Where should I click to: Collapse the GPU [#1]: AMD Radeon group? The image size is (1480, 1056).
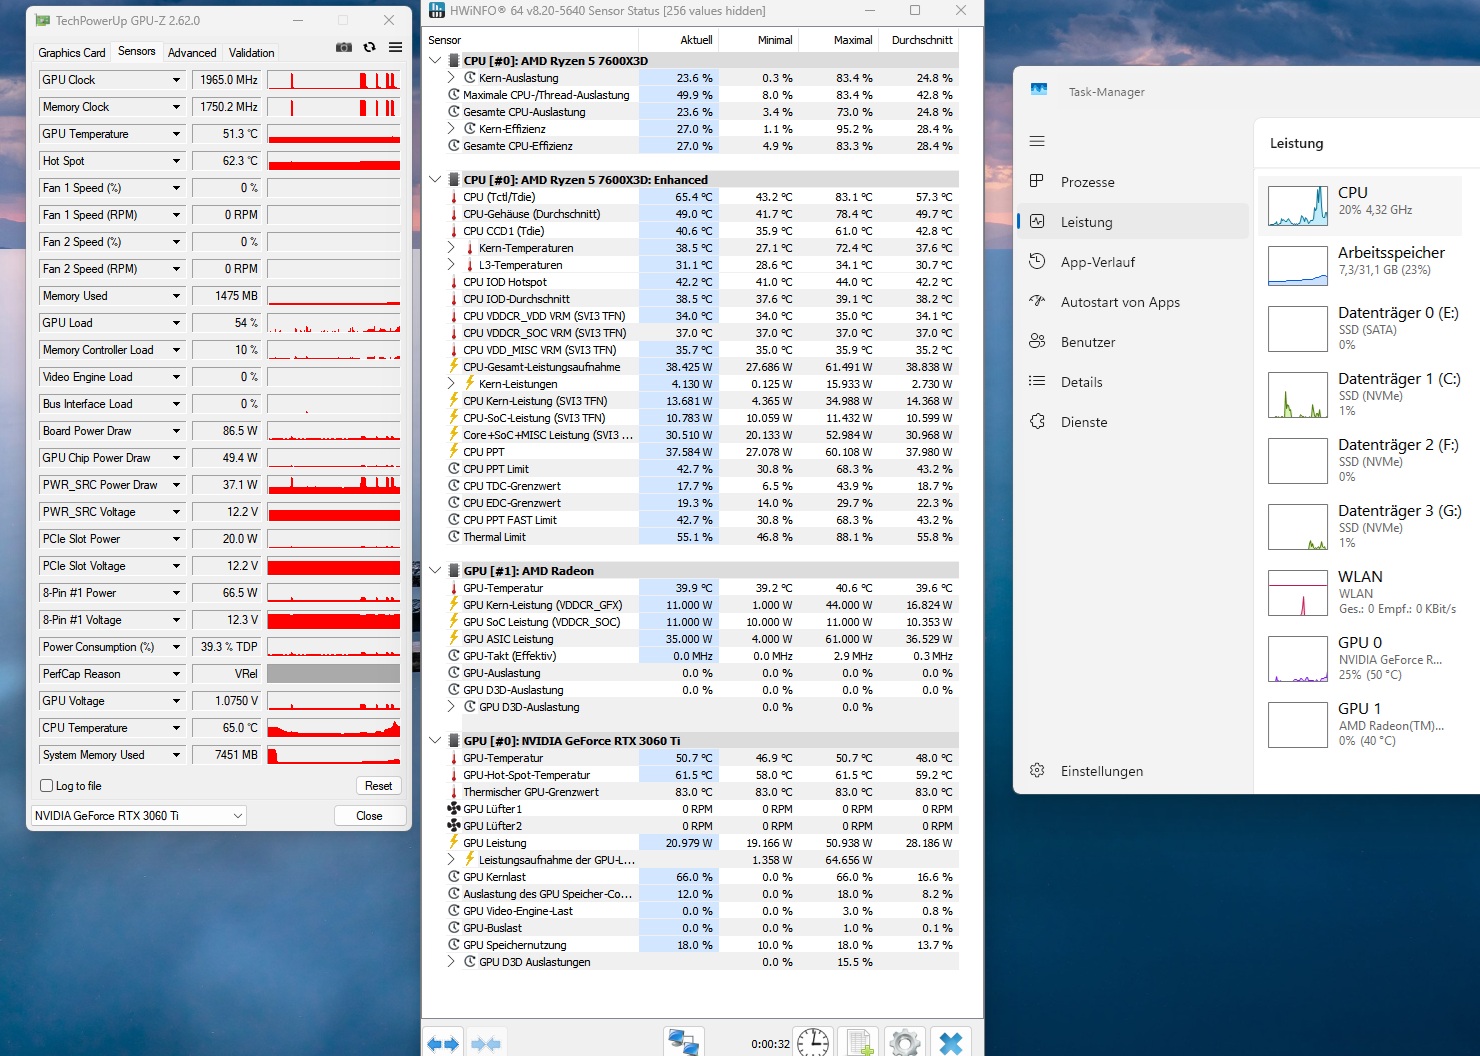(435, 571)
